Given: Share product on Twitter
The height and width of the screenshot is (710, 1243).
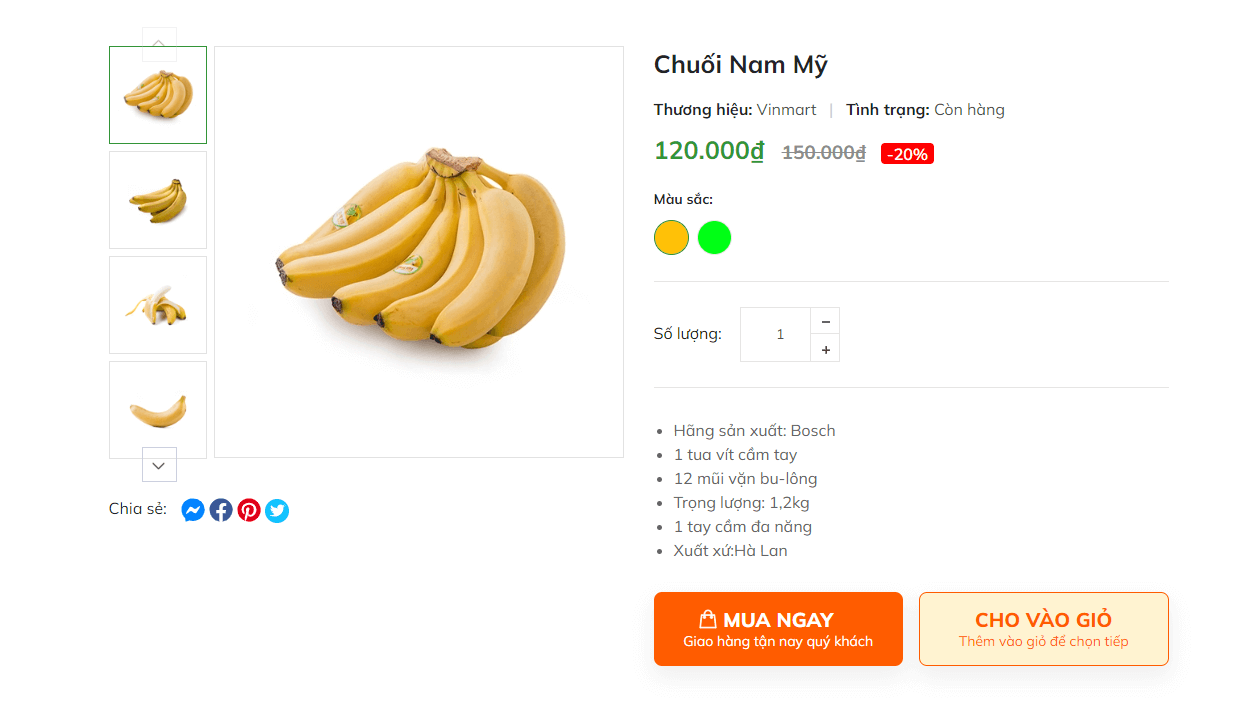Looking at the screenshot, I should 277,510.
